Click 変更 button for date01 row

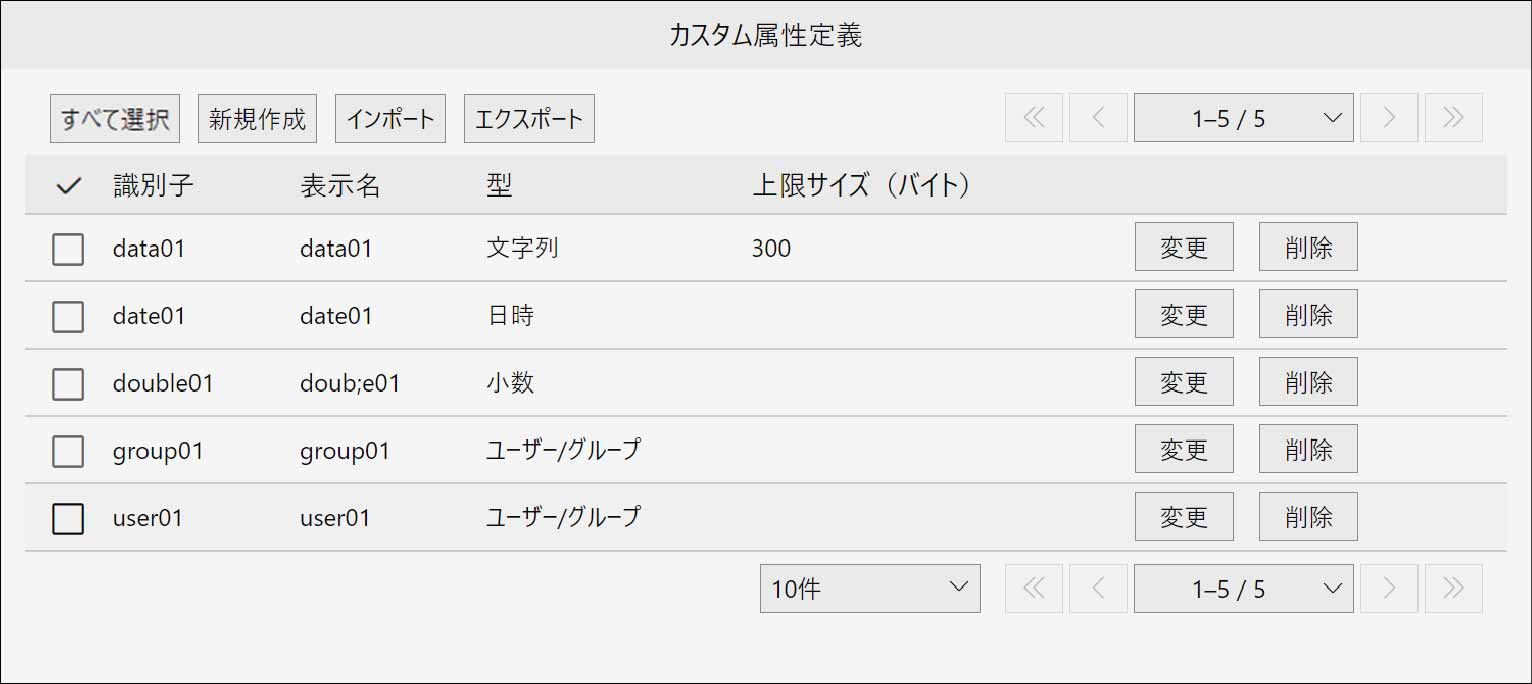point(1184,315)
